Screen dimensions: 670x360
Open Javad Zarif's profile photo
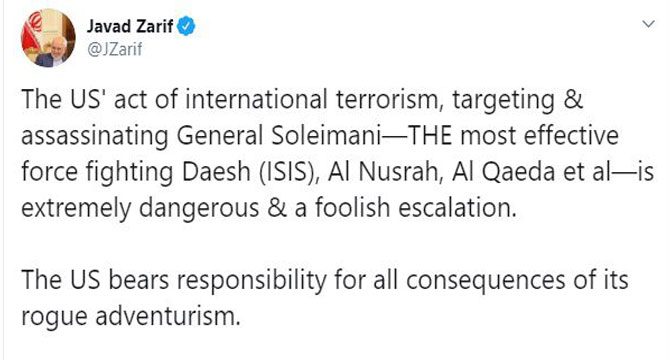pos(49,38)
